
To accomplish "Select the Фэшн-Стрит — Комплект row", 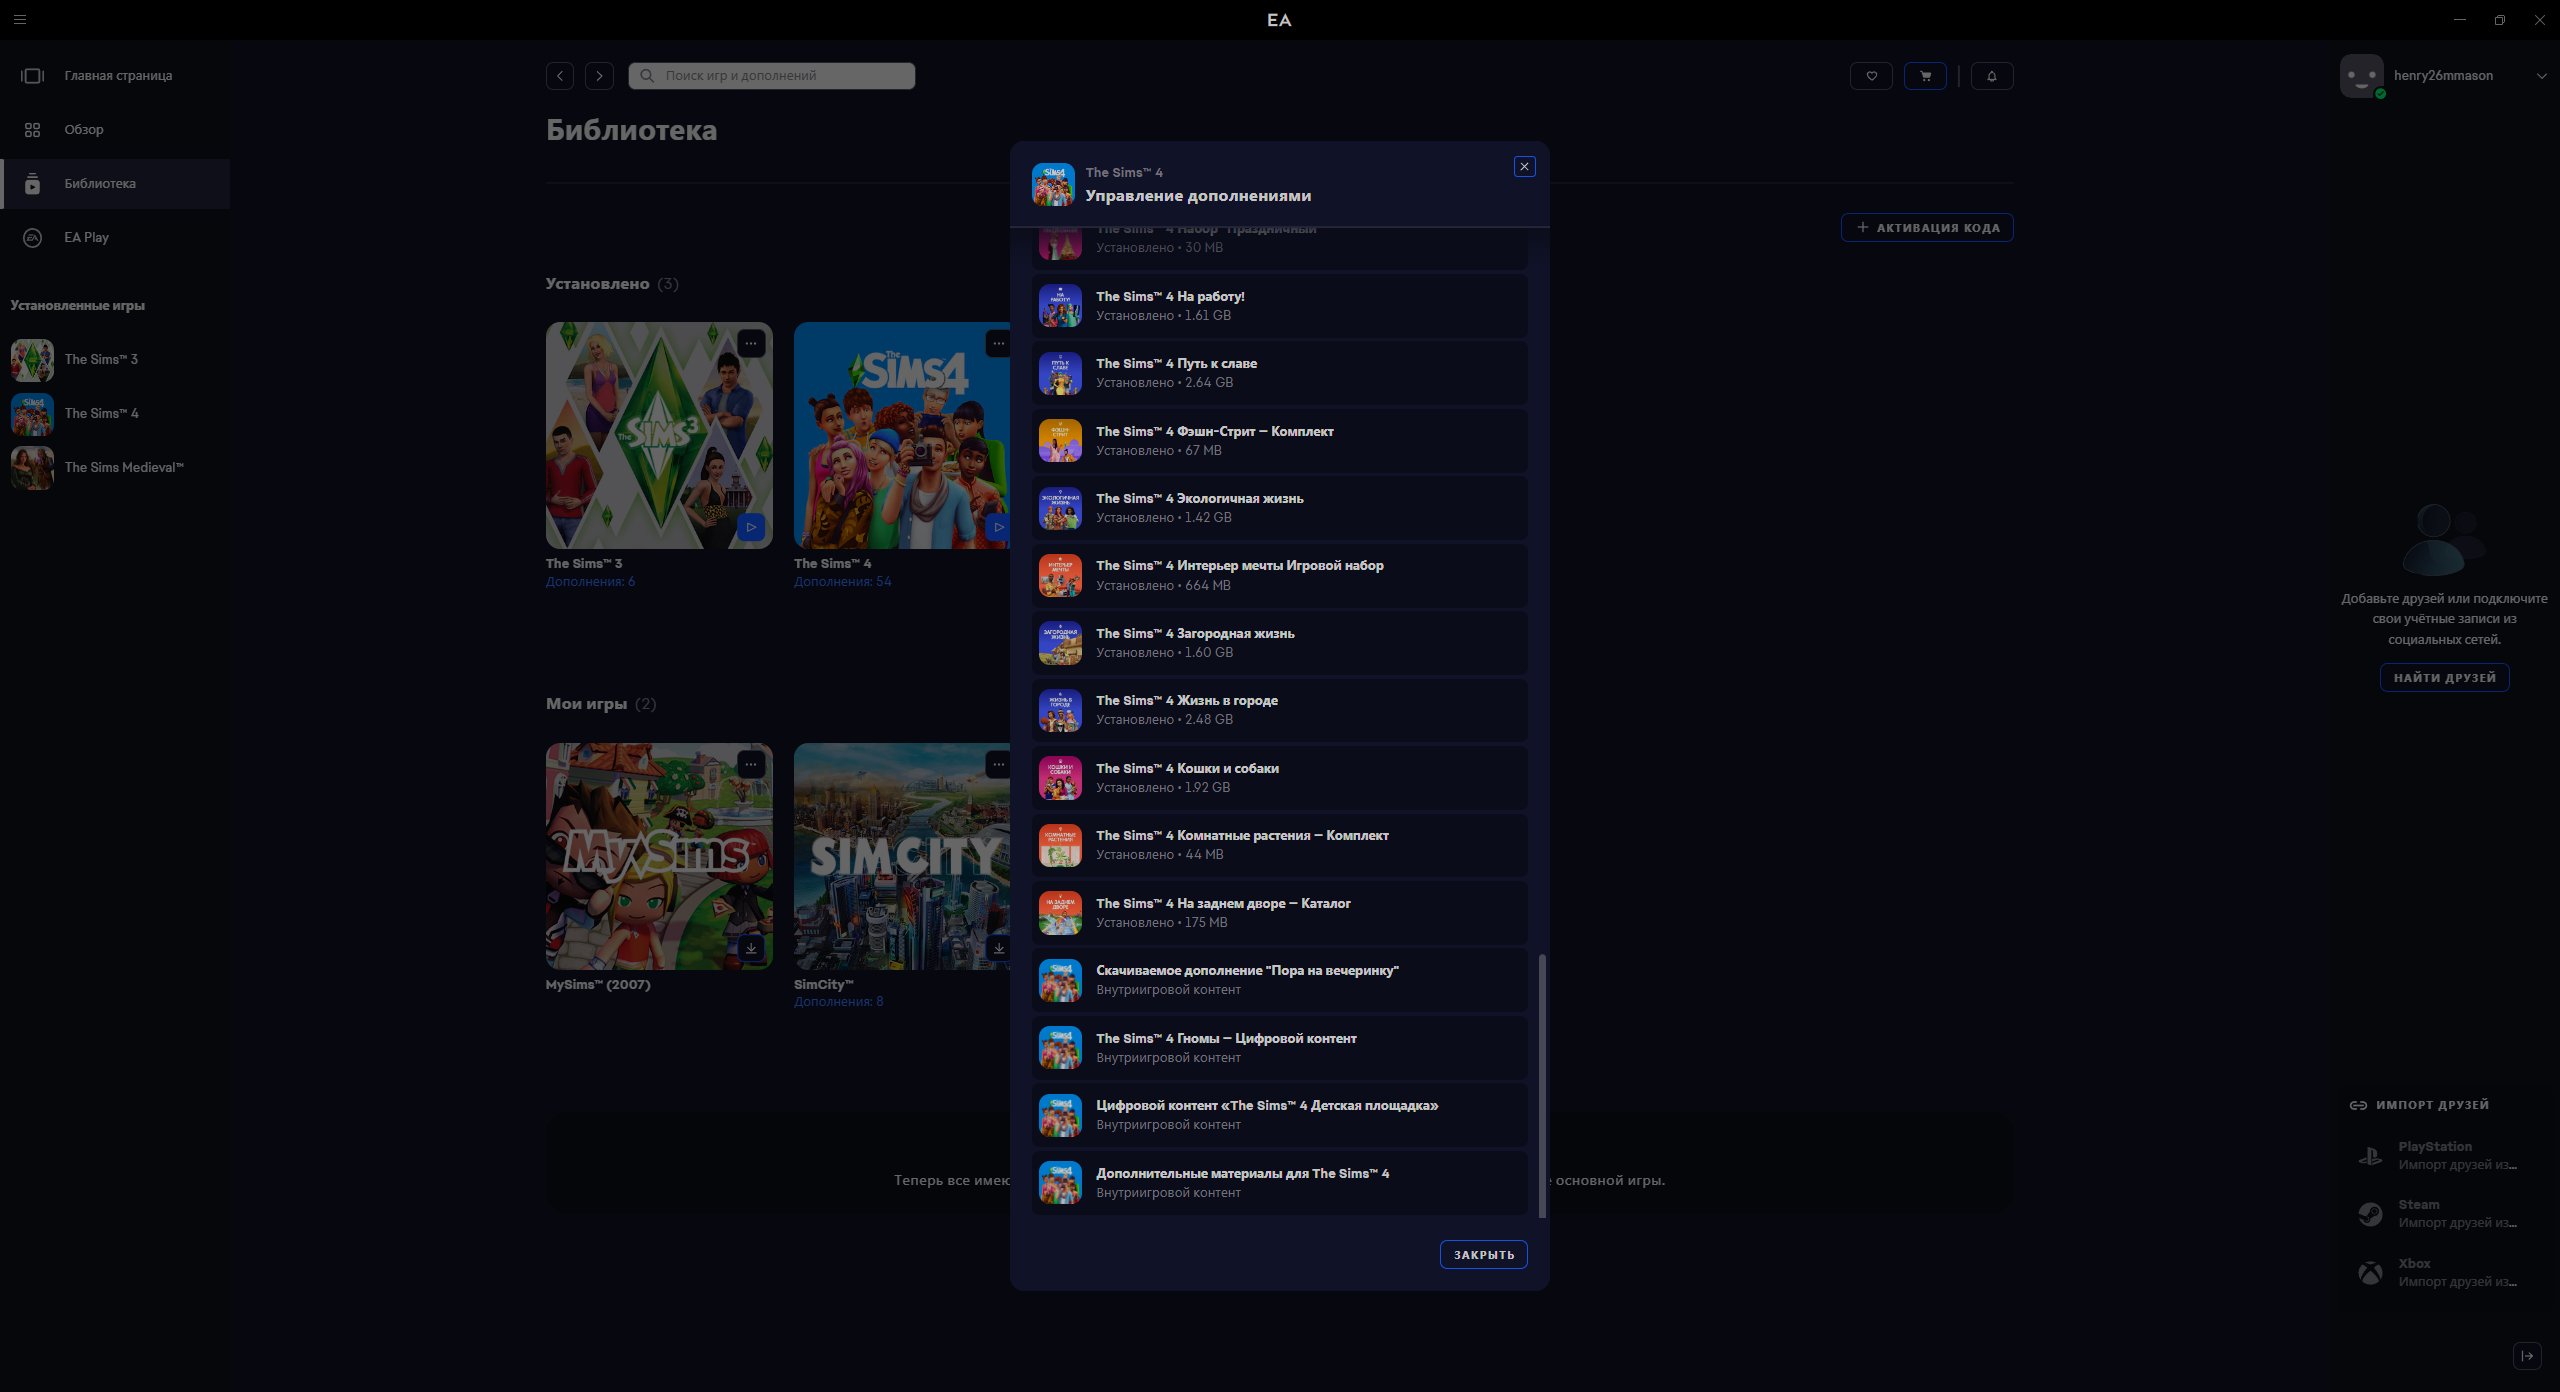I will point(1280,441).
